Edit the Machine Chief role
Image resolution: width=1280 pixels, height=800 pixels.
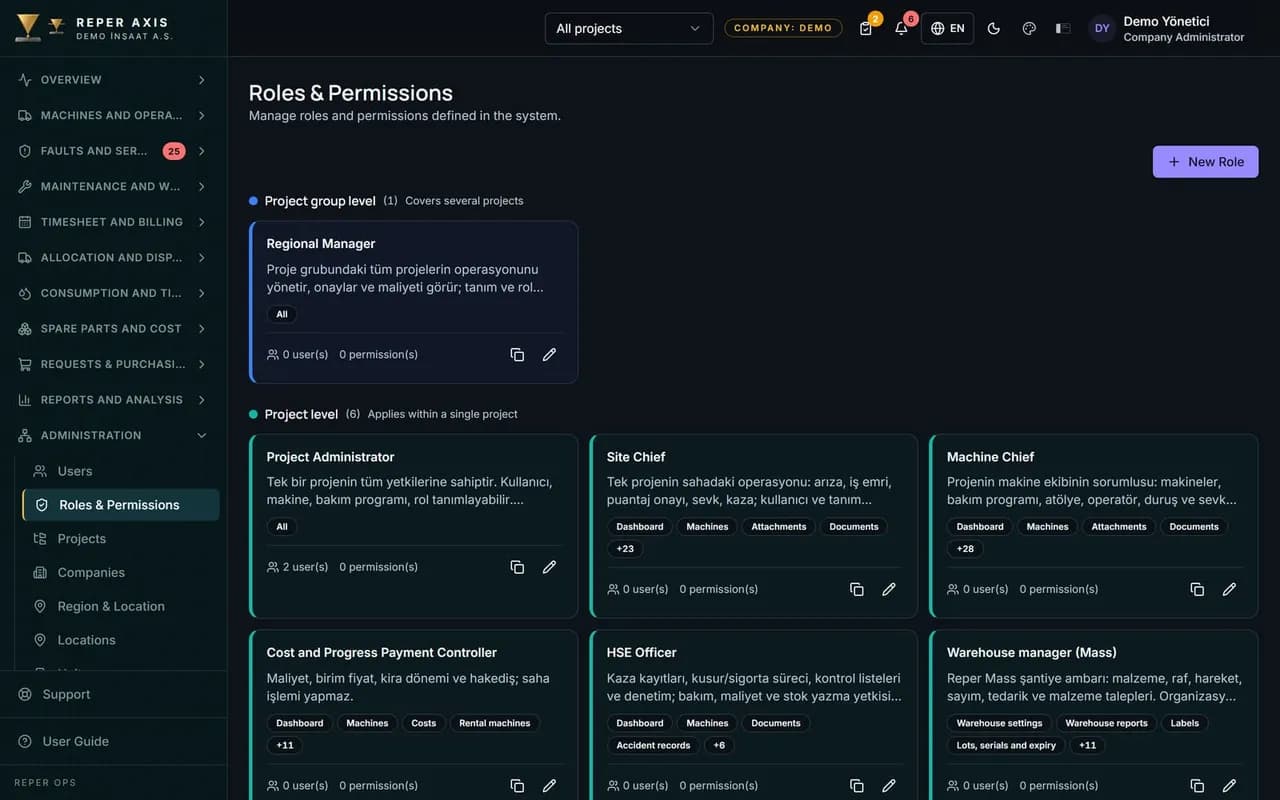[1229, 589]
